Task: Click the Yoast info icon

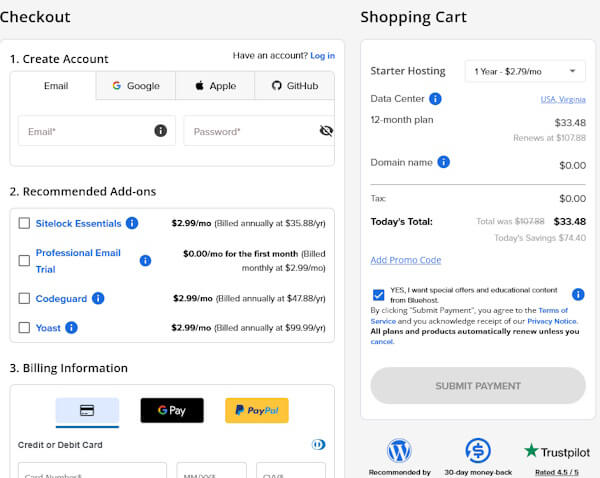Action: point(71,327)
